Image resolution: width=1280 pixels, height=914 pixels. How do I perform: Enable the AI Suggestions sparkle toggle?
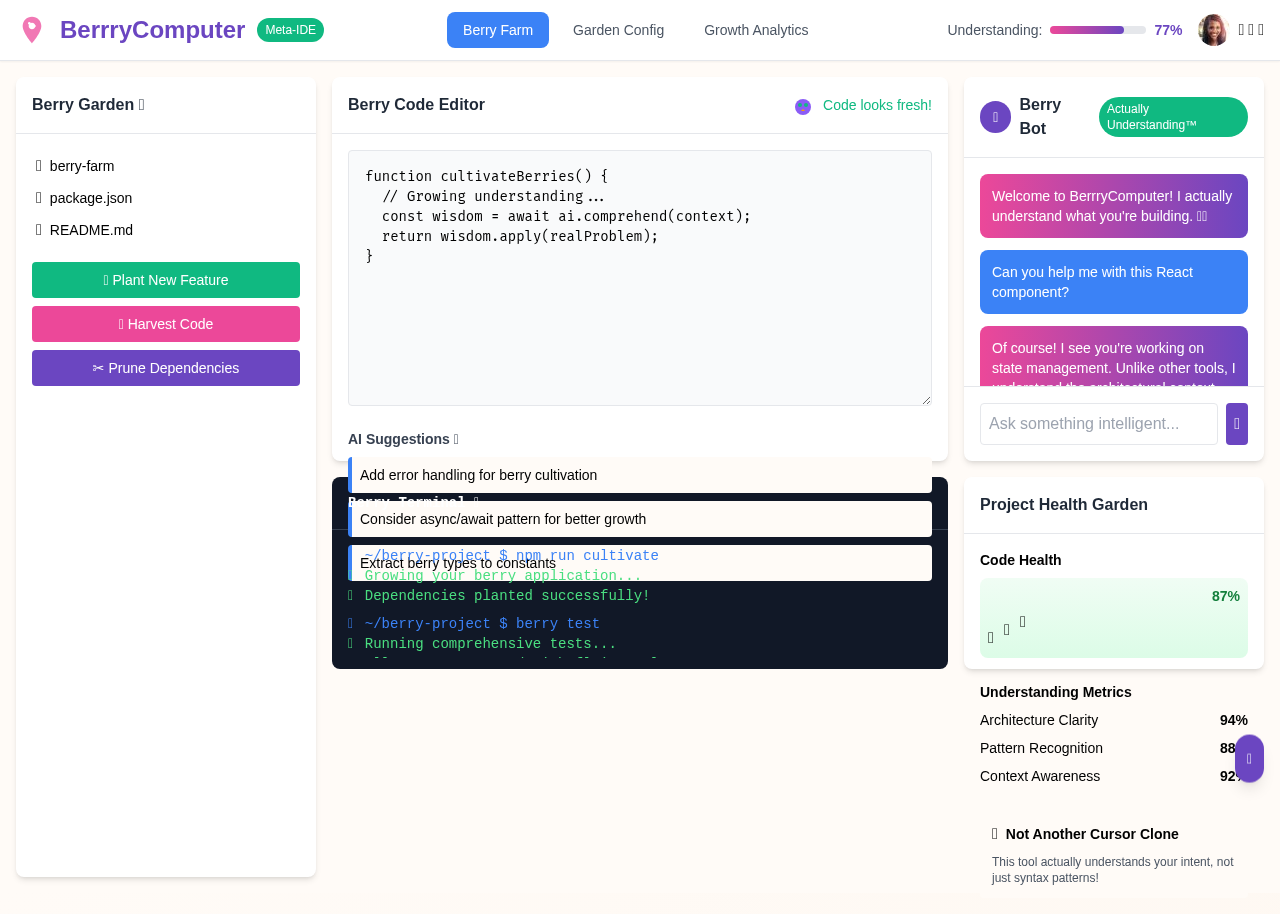pyautogui.click(x=456, y=439)
